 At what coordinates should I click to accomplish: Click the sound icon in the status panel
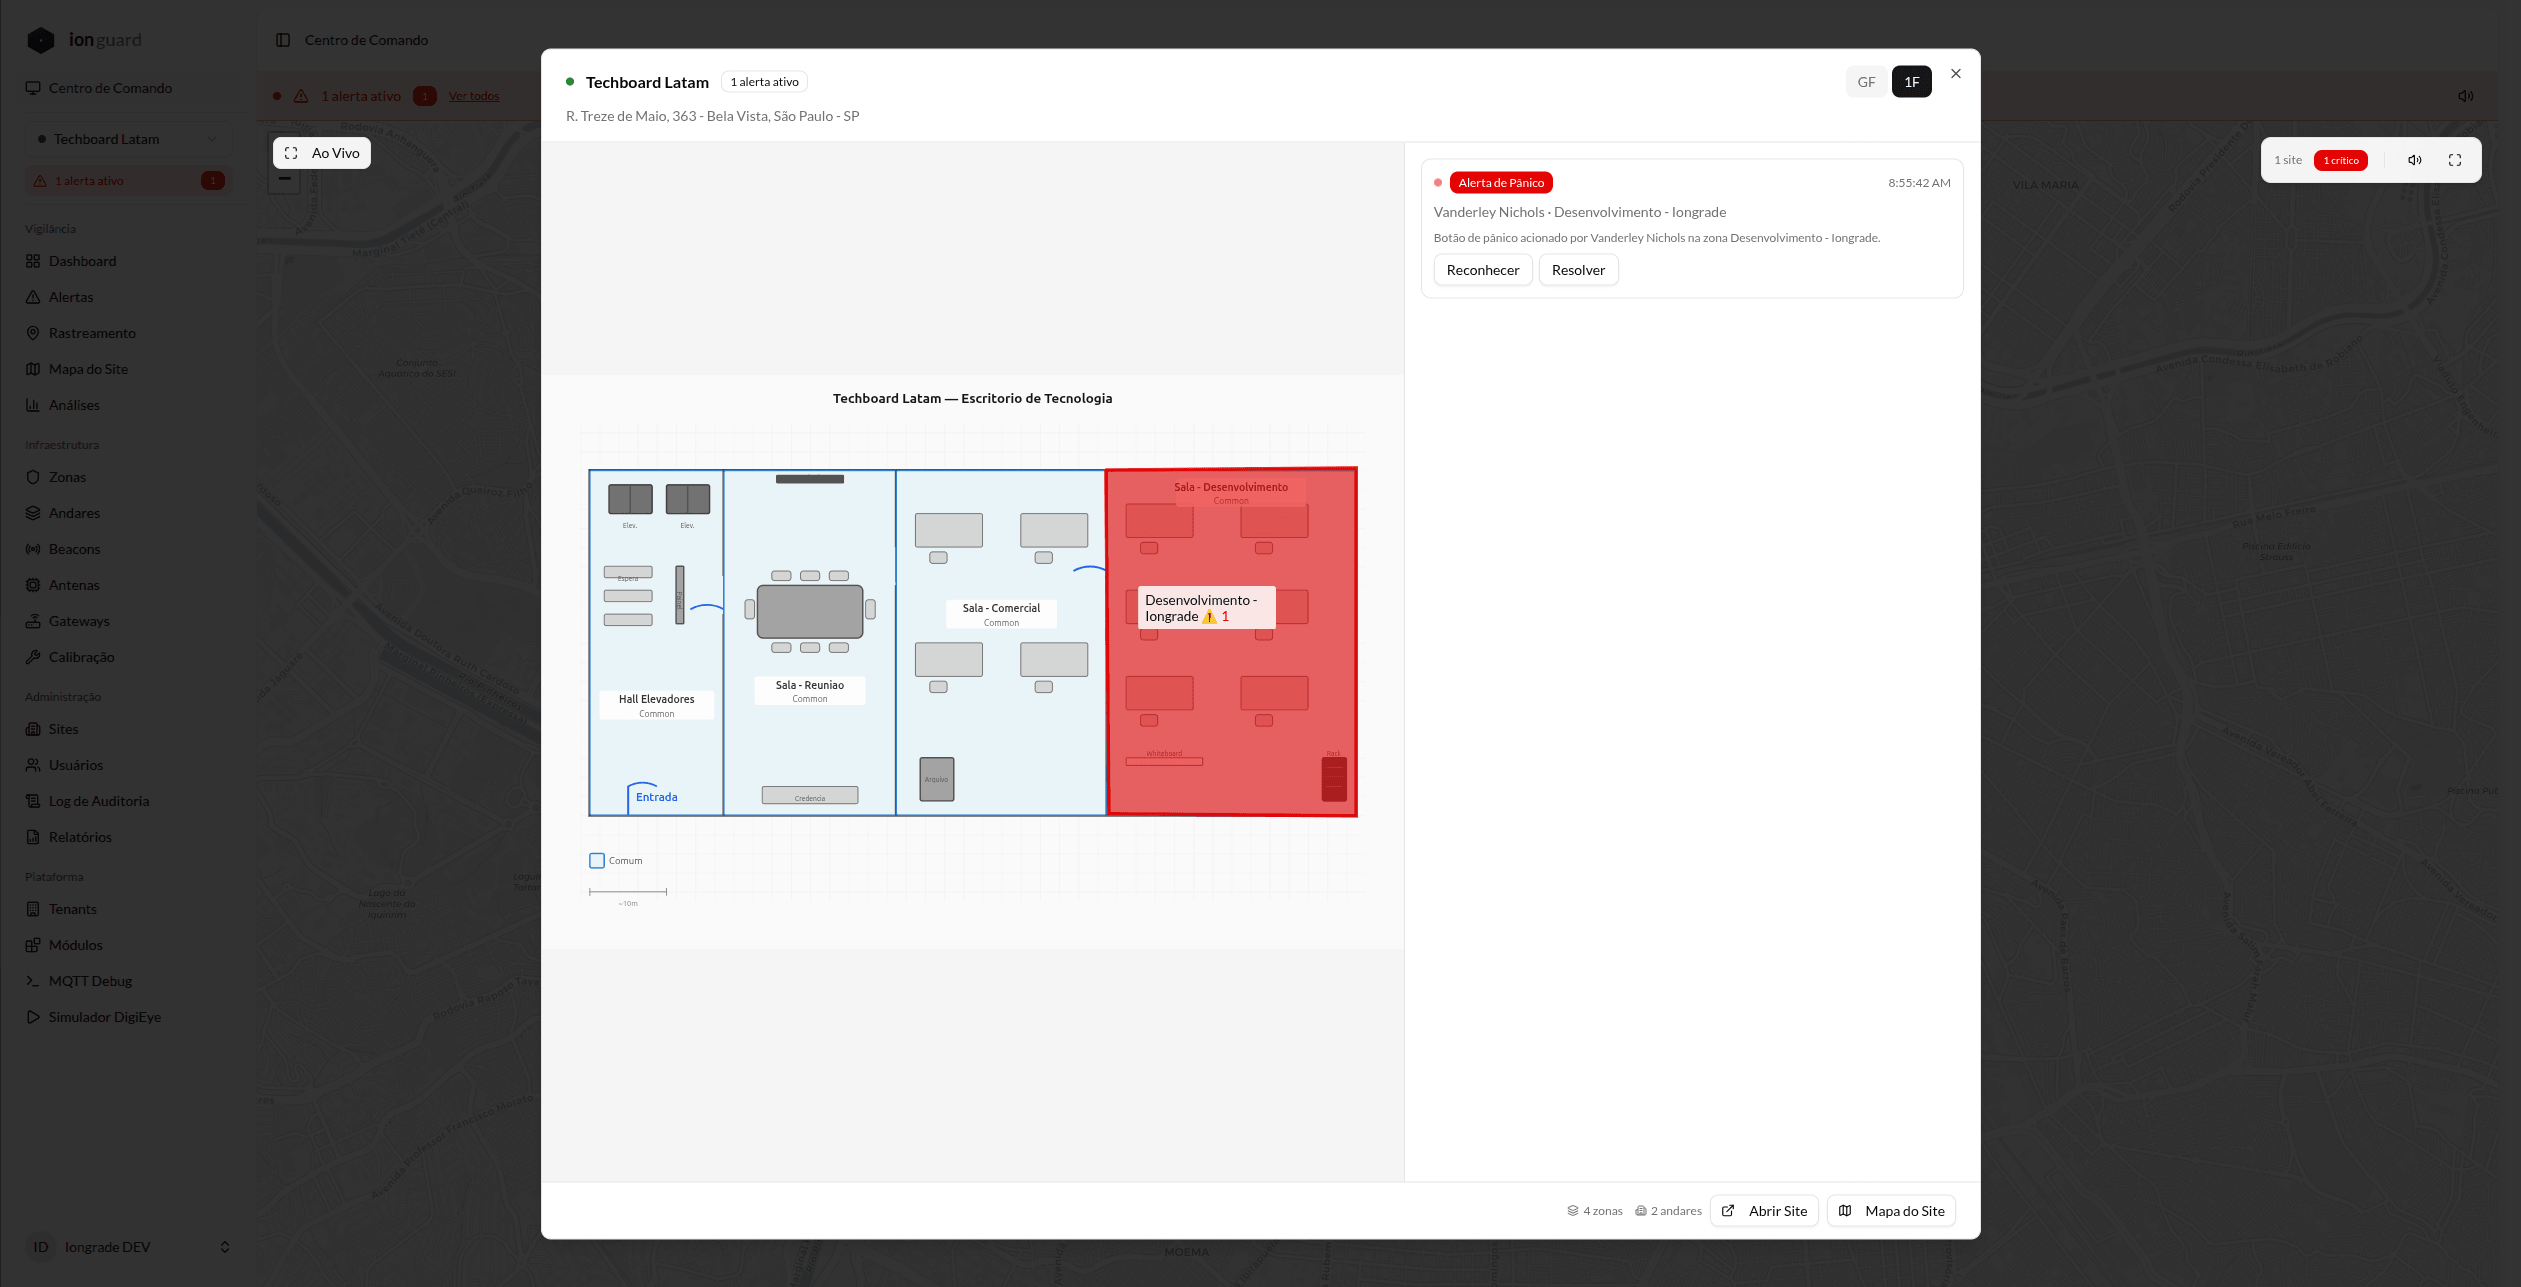(x=2415, y=160)
